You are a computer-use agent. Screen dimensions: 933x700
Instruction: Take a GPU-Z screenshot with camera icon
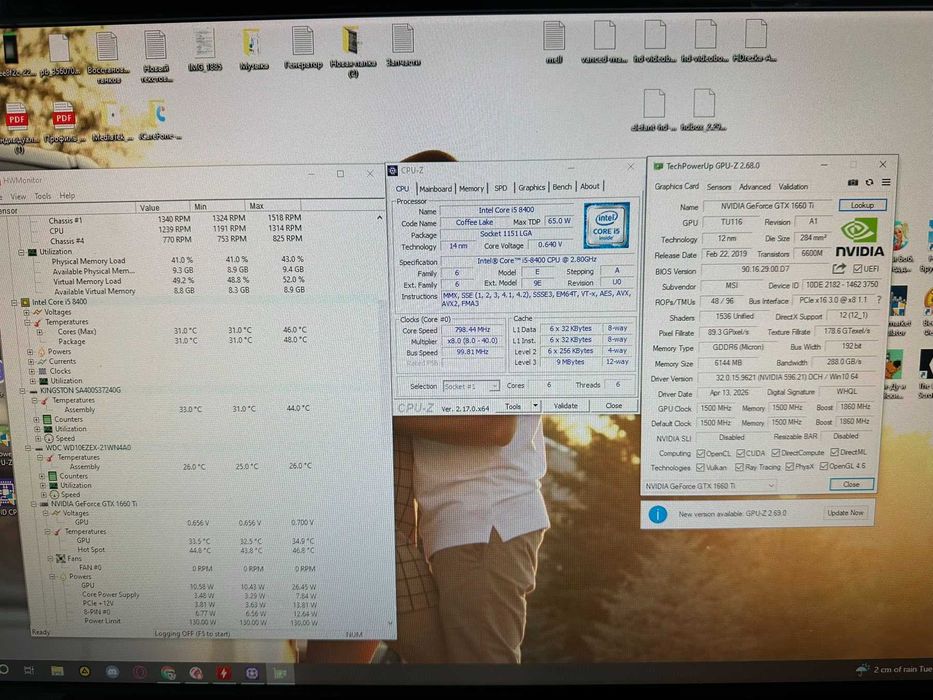click(x=853, y=182)
